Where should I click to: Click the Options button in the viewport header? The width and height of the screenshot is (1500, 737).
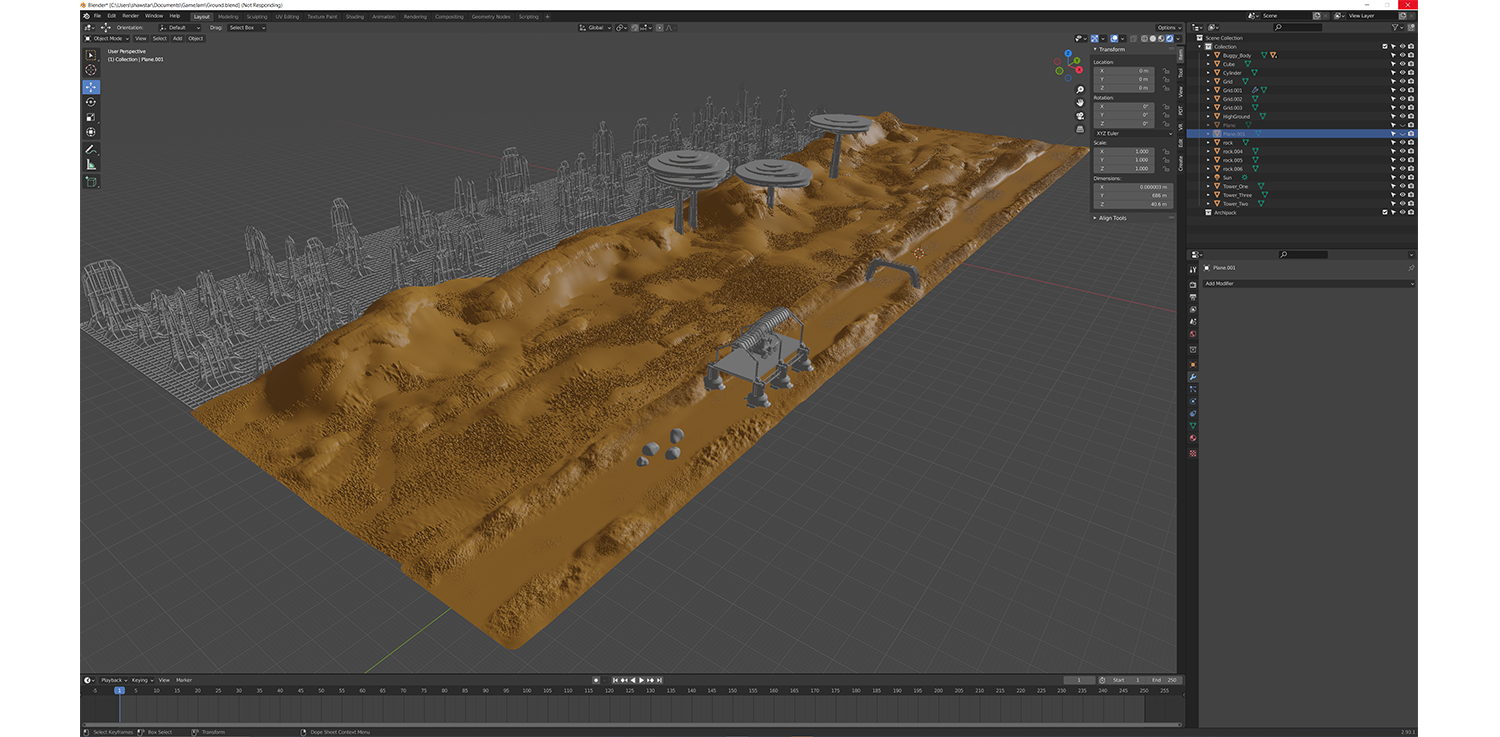[x=1168, y=28]
